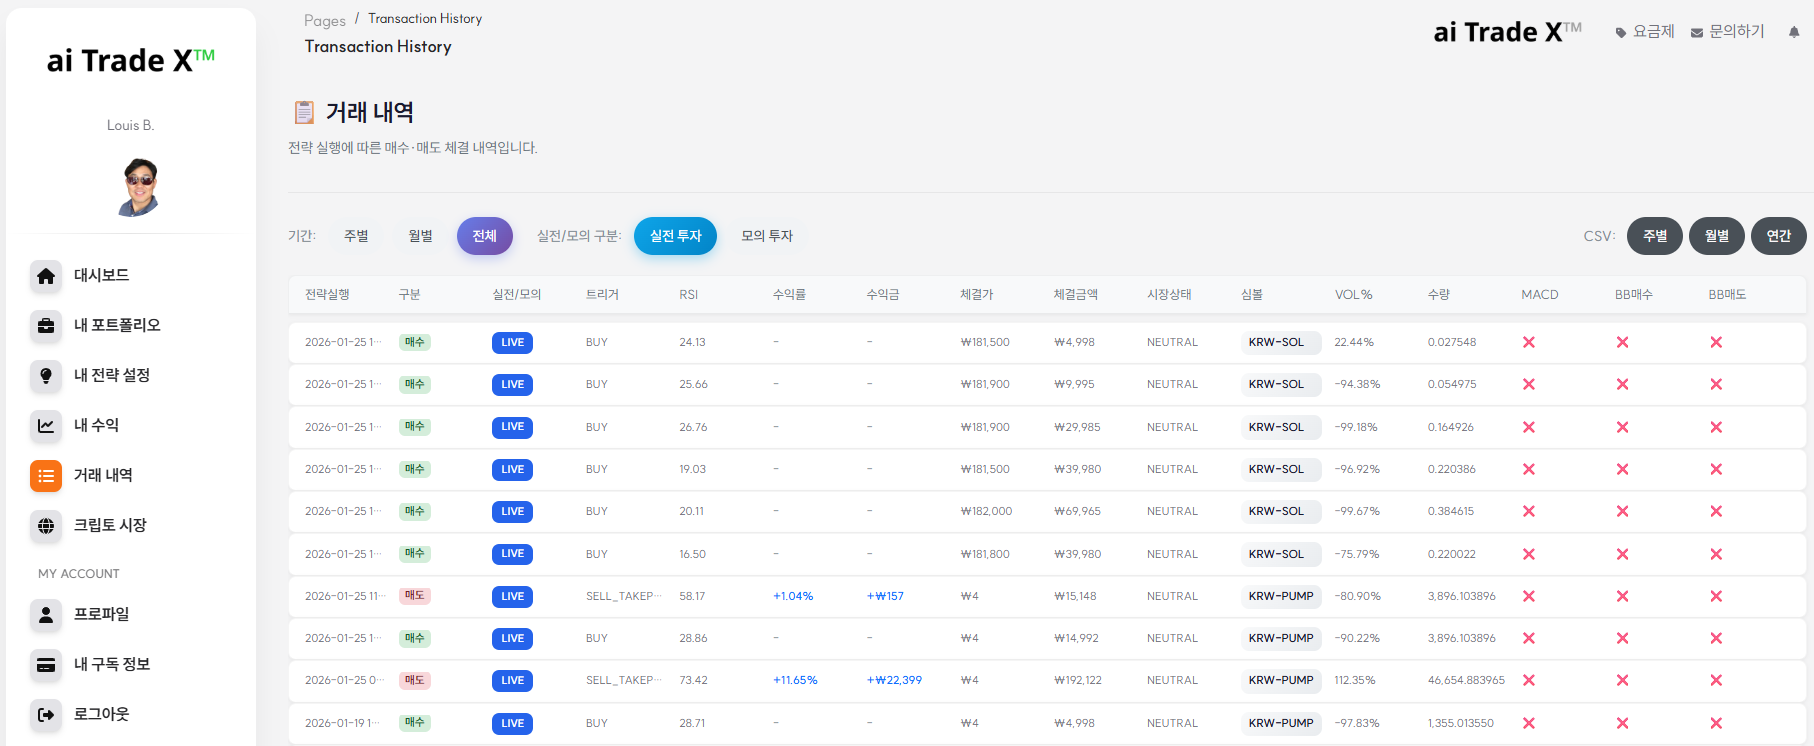Image resolution: width=1814 pixels, height=746 pixels.
Task: Click the MACD X mark in the 24.13 RSI row
Action: pos(1529,342)
